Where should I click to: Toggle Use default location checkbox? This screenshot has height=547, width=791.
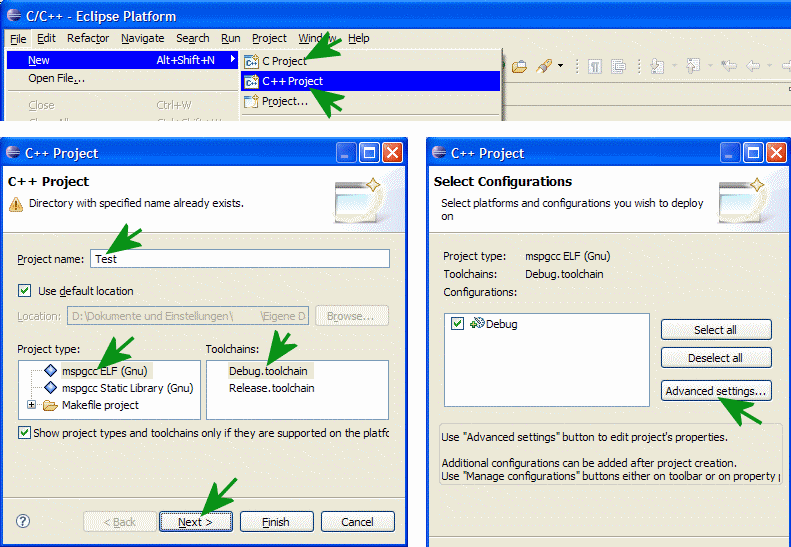(x=24, y=291)
